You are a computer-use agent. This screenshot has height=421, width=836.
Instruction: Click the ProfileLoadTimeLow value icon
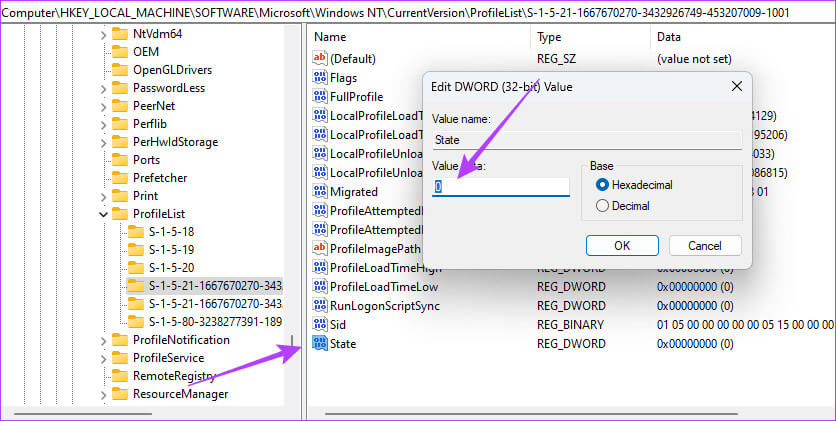320,287
